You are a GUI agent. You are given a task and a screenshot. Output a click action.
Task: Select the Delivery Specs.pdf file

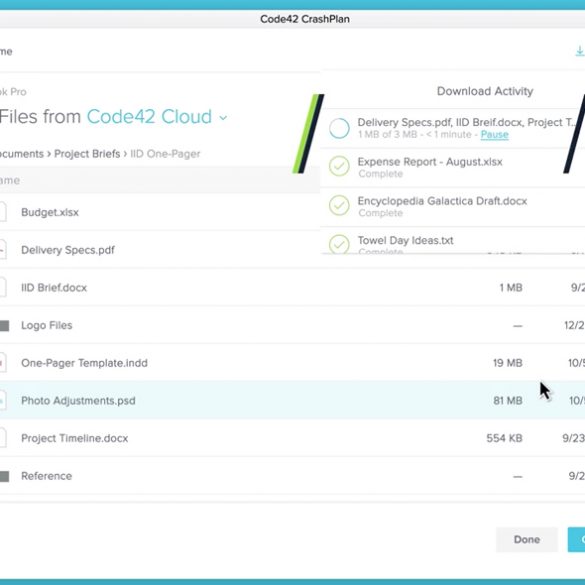click(68, 250)
